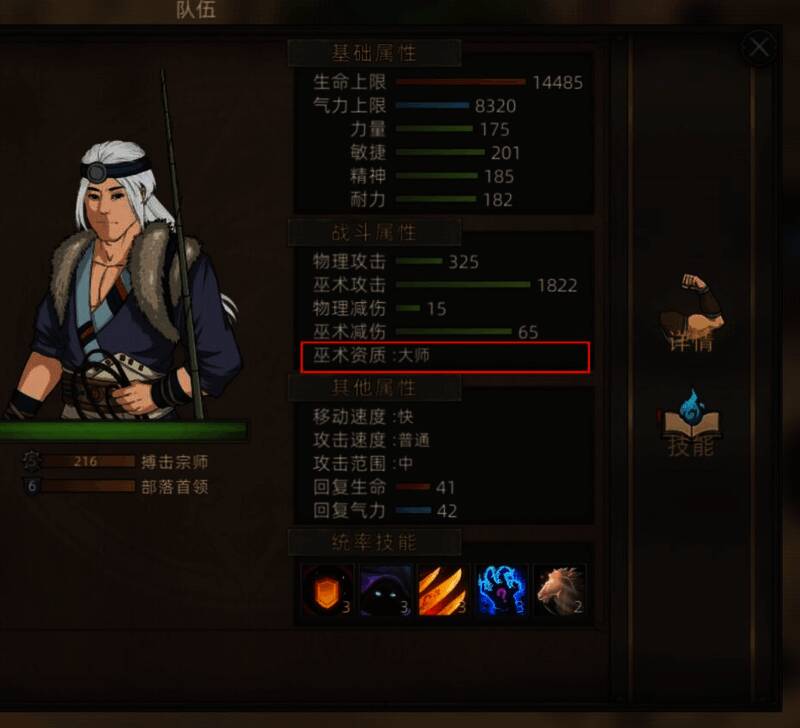The image size is (800, 728).
Task: Click the level 6 shield badge
Action: [x=32, y=486]
